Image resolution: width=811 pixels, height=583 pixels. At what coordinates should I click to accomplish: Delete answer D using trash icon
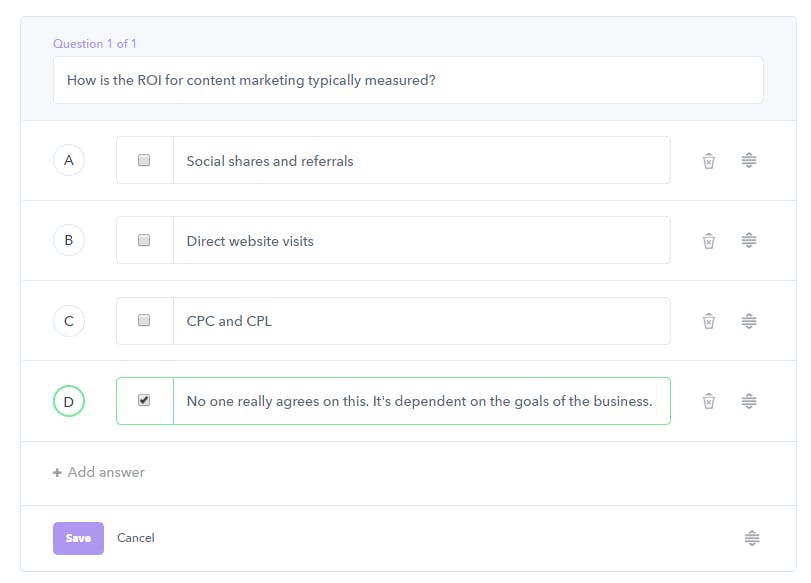coord(709,401)
